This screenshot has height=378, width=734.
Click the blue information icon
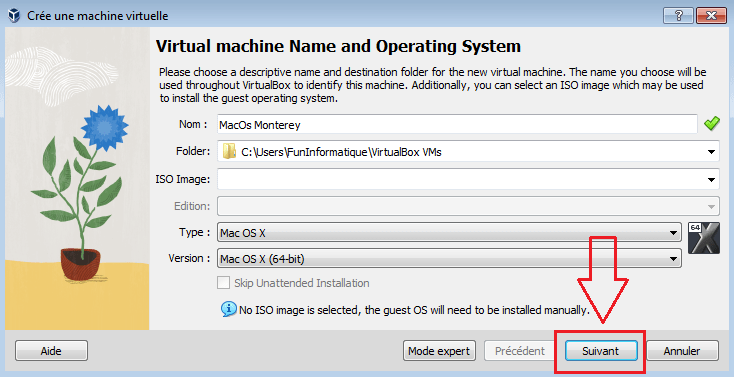[228, 309]
